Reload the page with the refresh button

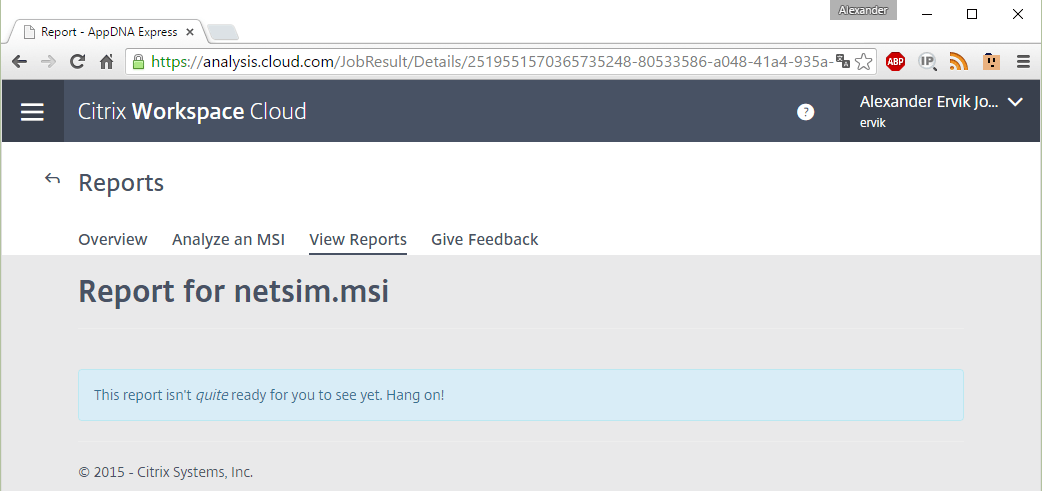[77, 62]
